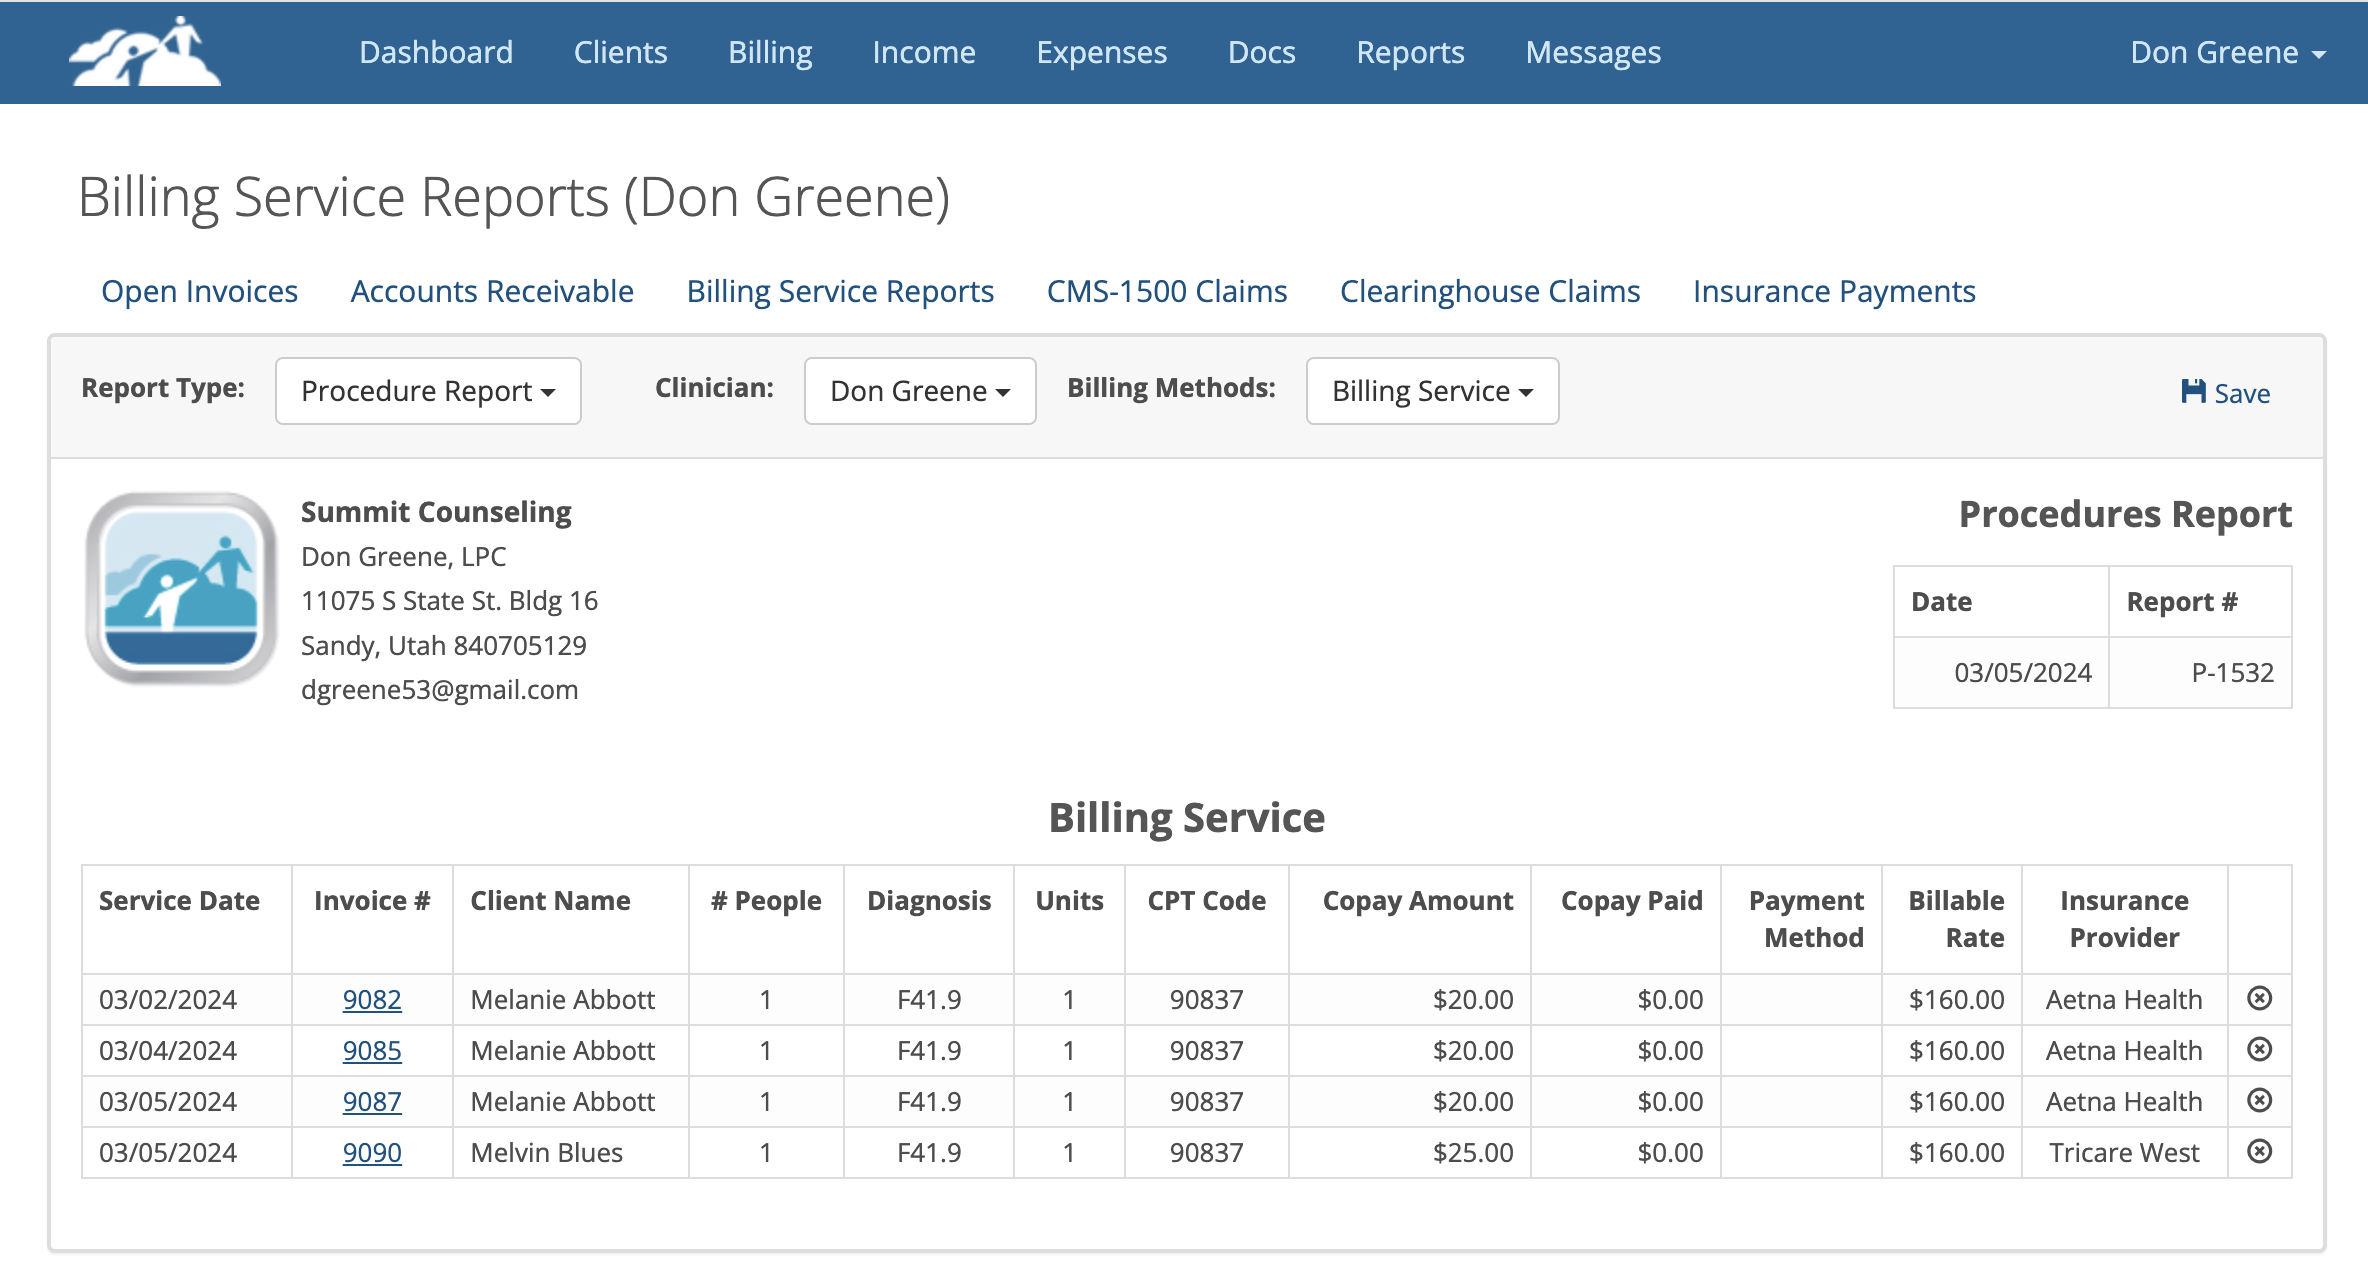Remove invoice 9085 row with circle-x icon
This screenshot has width=2368, height=1286.
[2259, 1049]
